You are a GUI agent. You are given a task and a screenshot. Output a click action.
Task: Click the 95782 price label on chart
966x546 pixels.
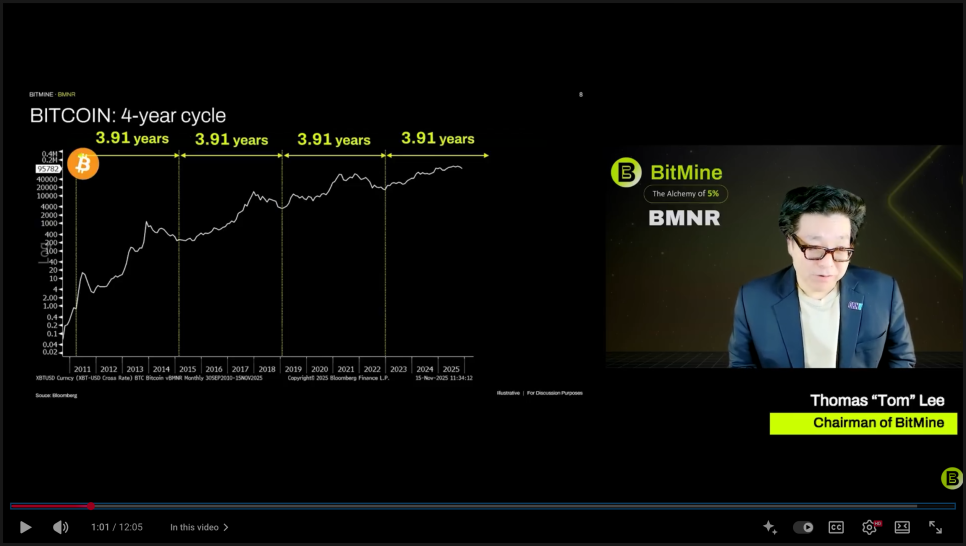click(x=48, y=169)
